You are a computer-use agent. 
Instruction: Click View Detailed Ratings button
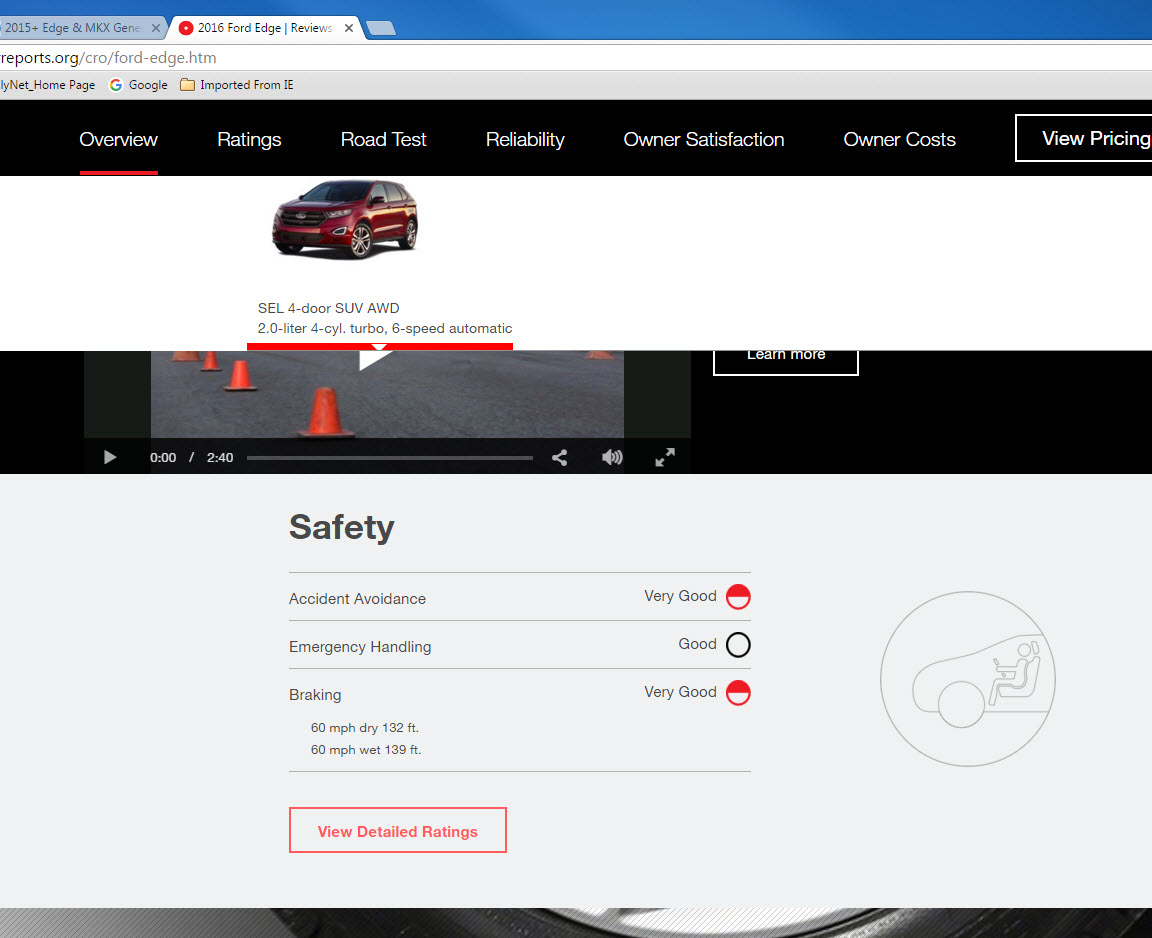[397, 831]
